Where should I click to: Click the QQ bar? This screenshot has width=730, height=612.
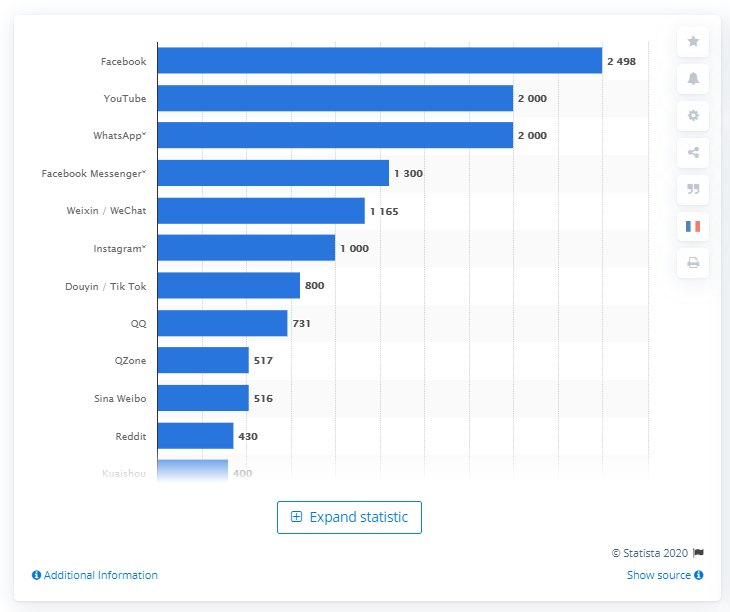pyautogui.click(x=223, y=323)
